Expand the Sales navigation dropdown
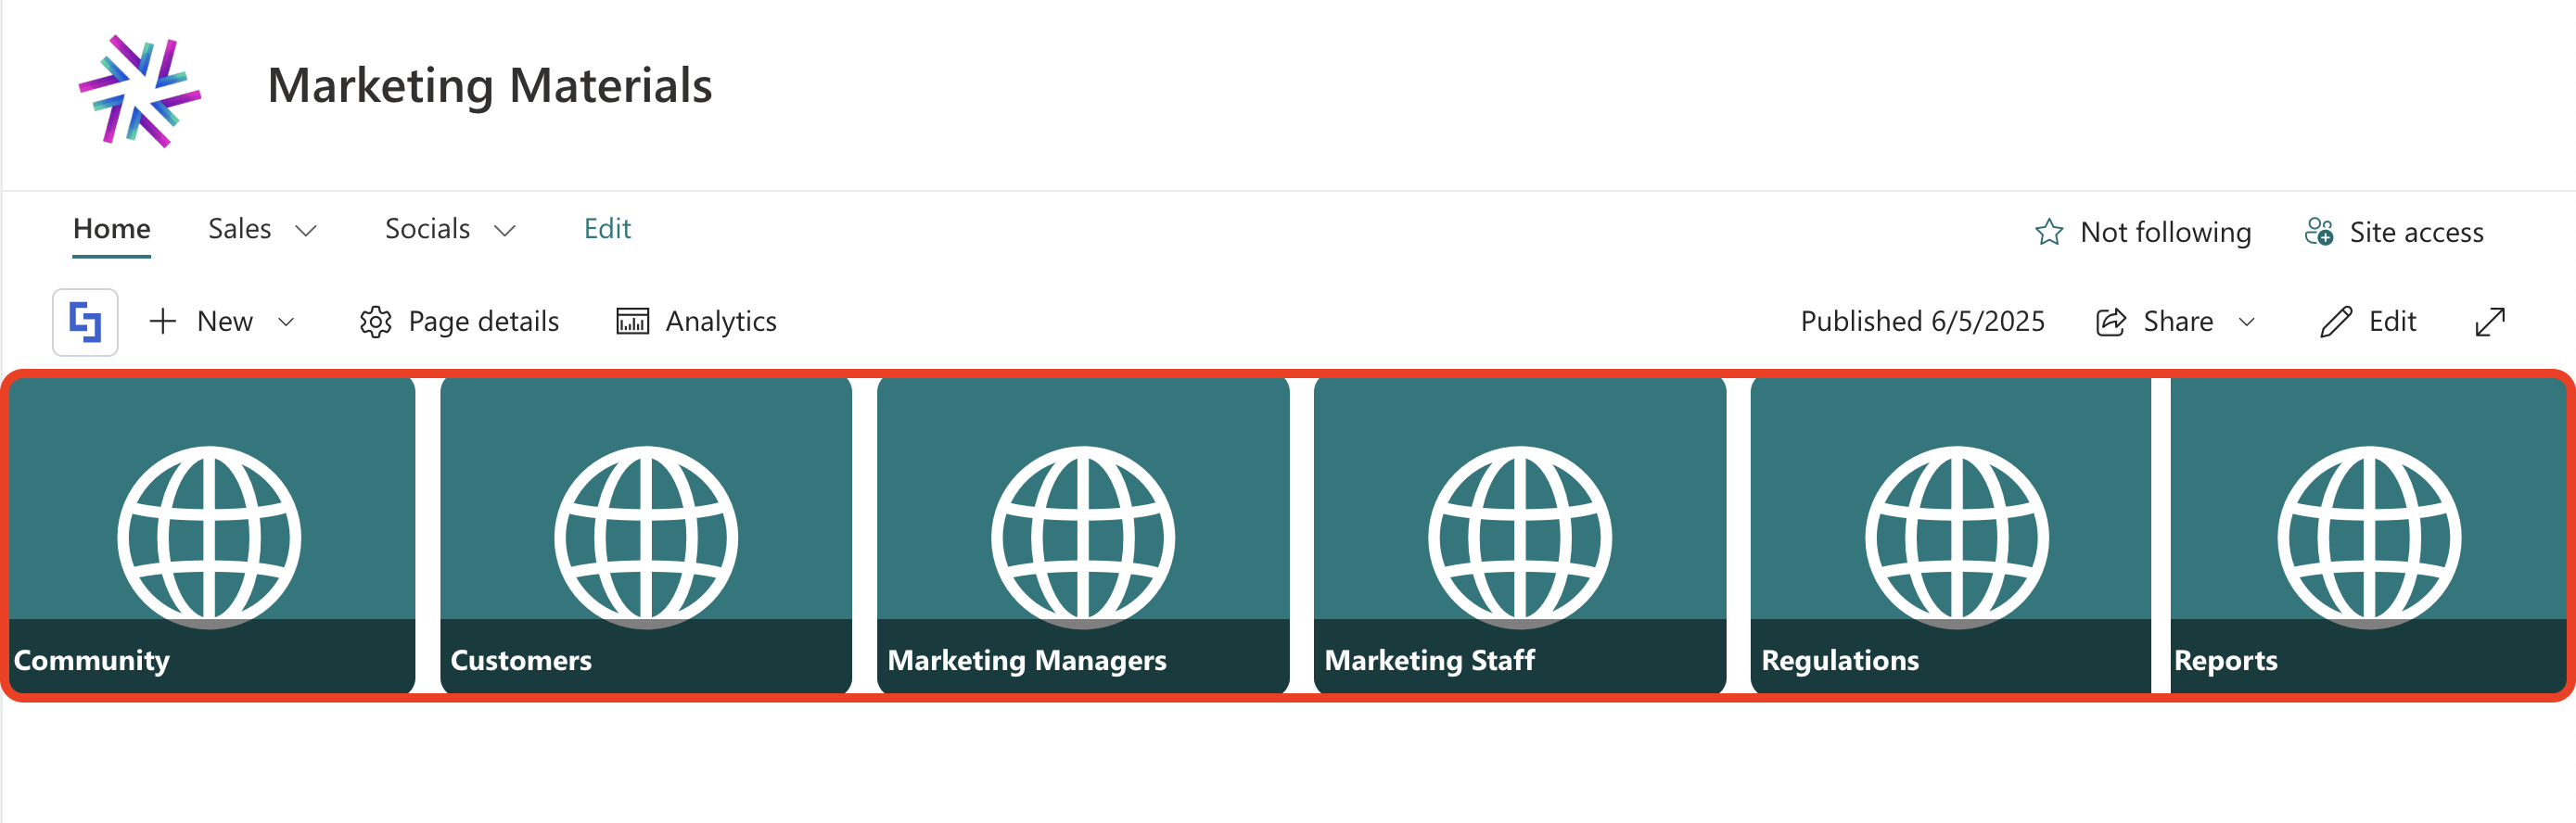This screenshot has height=823, width=2576. (x=306, y=231)
